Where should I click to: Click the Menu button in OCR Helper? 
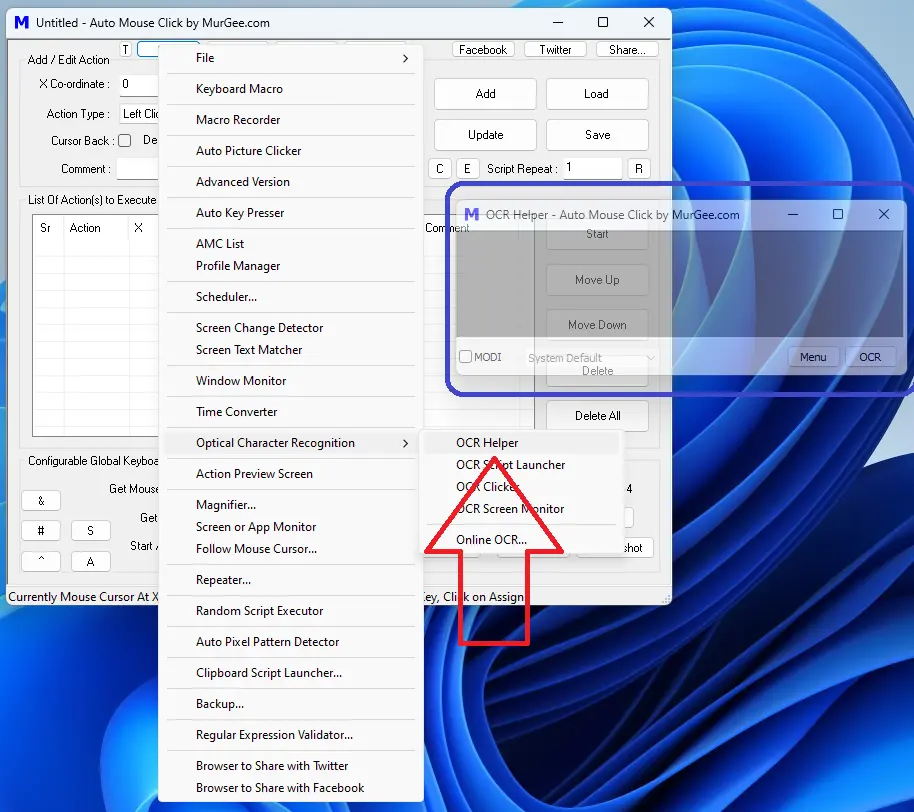click(813, 357)
